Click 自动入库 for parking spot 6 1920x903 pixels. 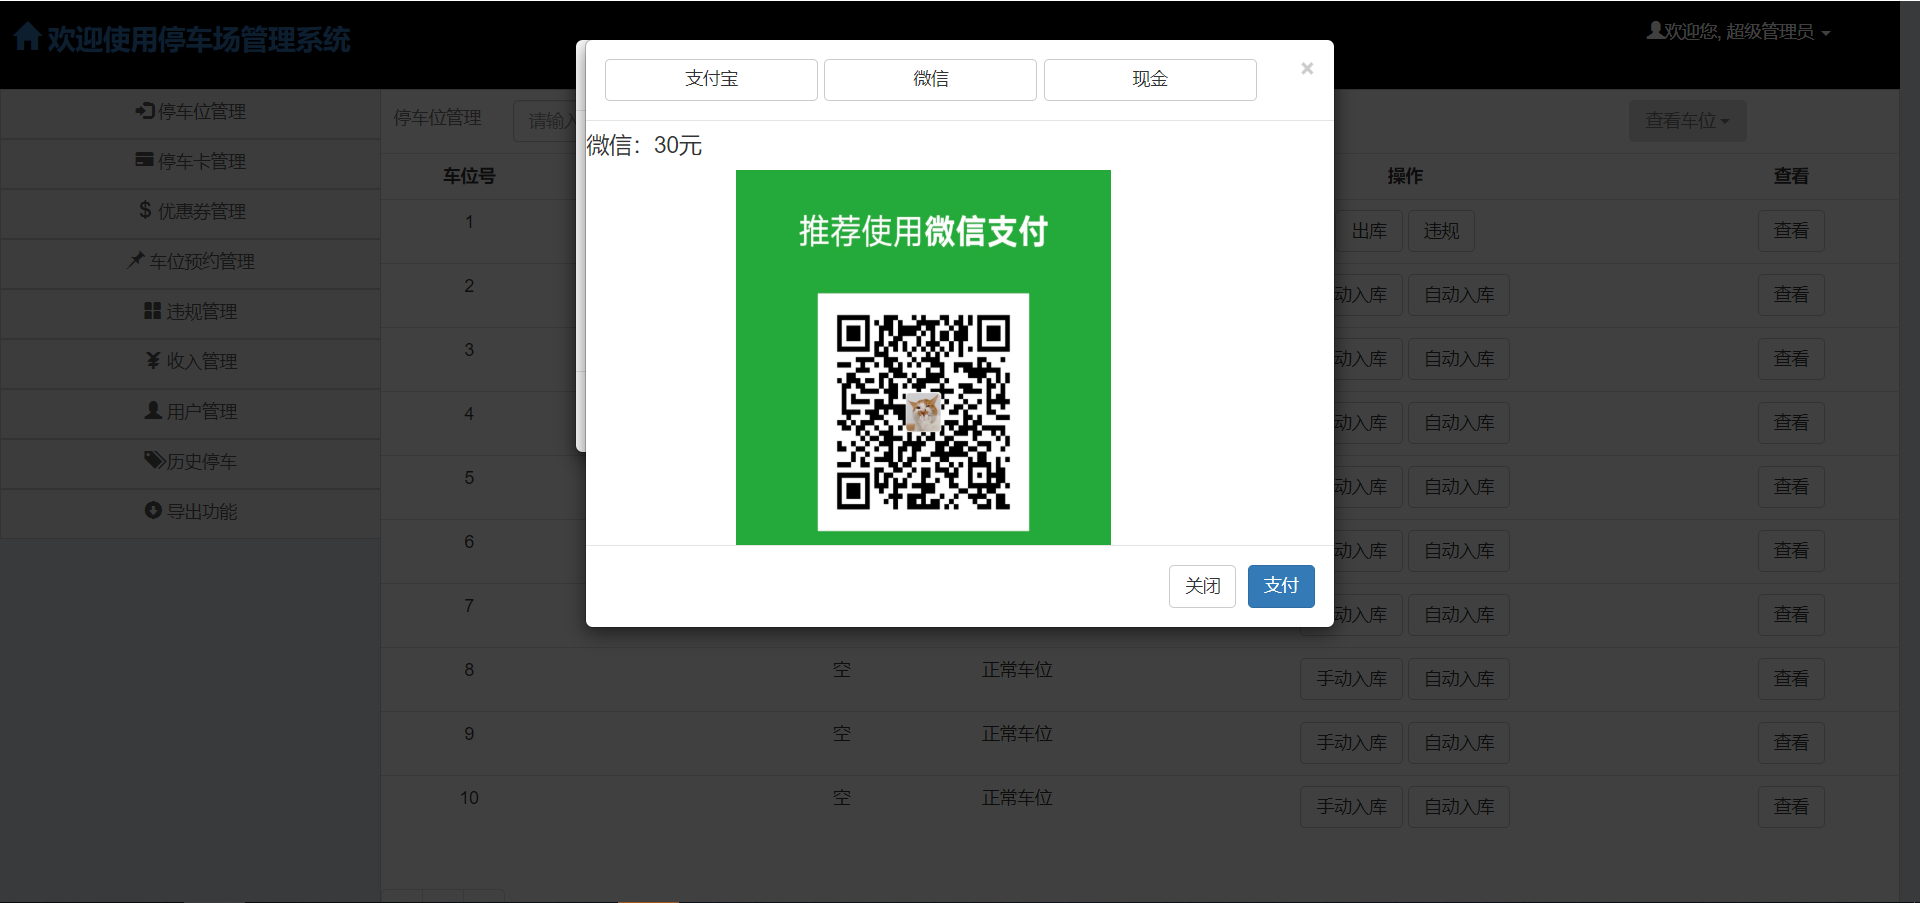coord(1459,551)
